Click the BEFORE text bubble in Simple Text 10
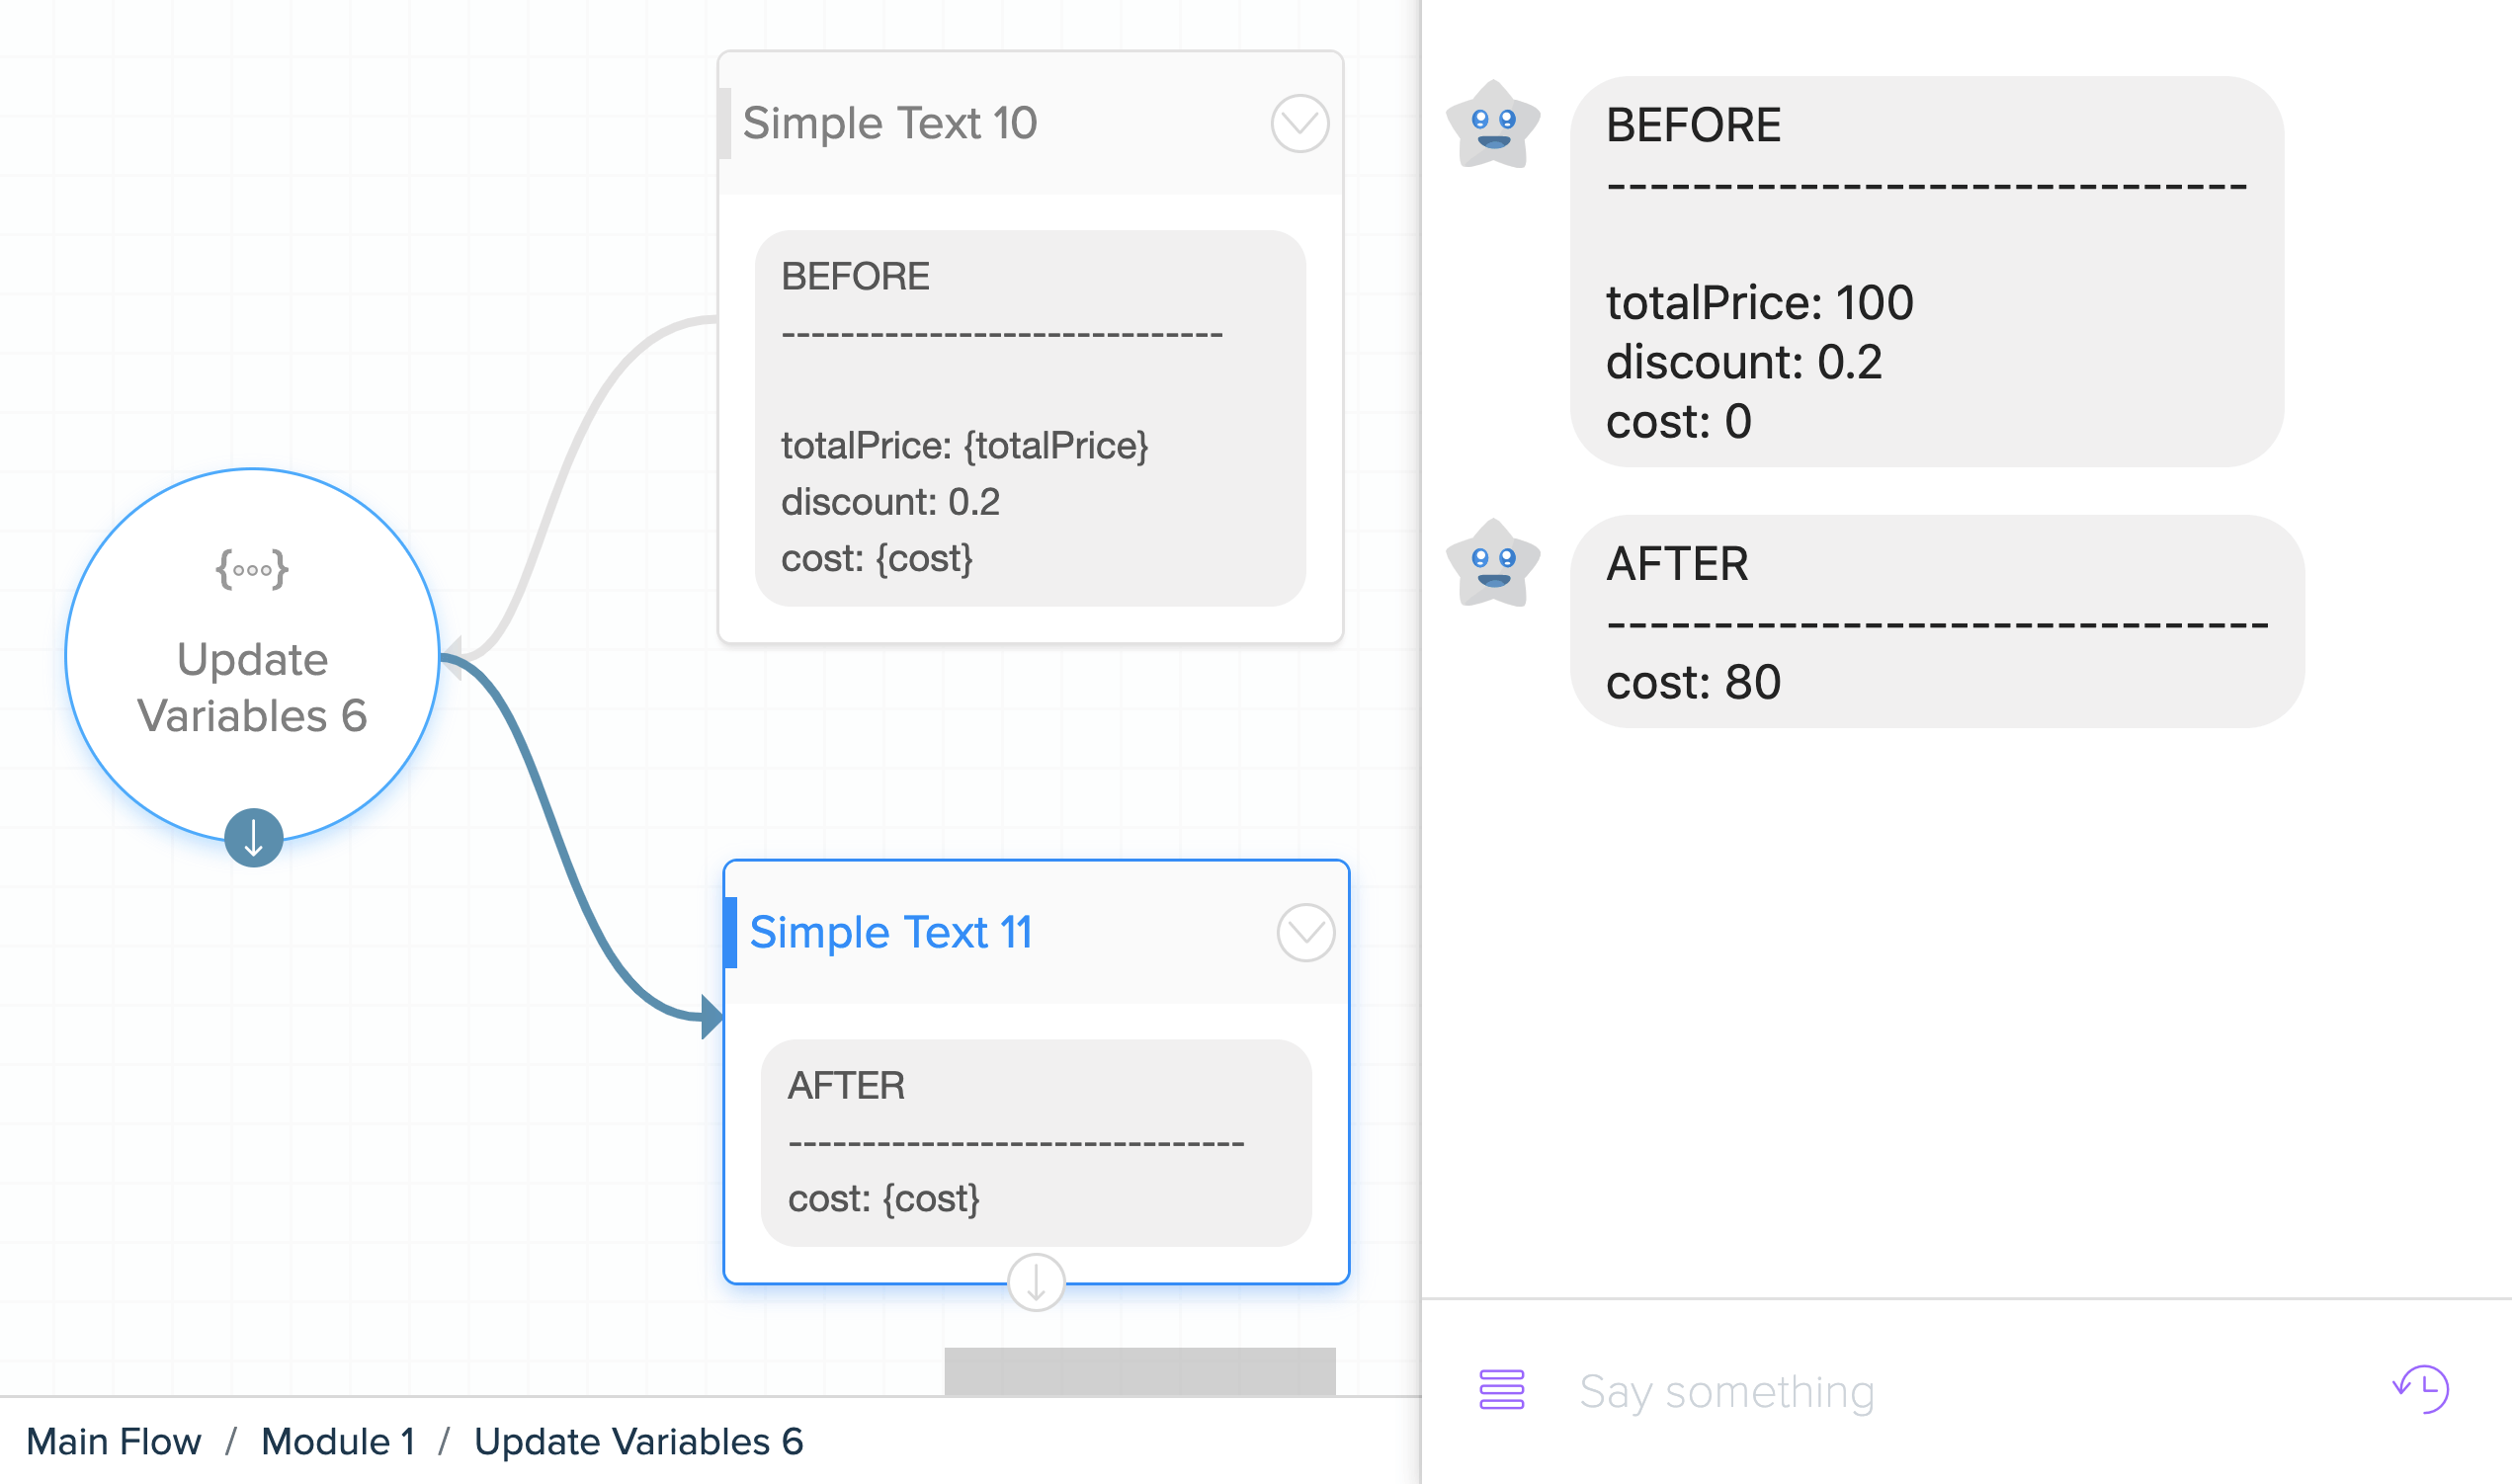The image size is (2512, 1484). pyautogui.click(x=1030, y=418)
